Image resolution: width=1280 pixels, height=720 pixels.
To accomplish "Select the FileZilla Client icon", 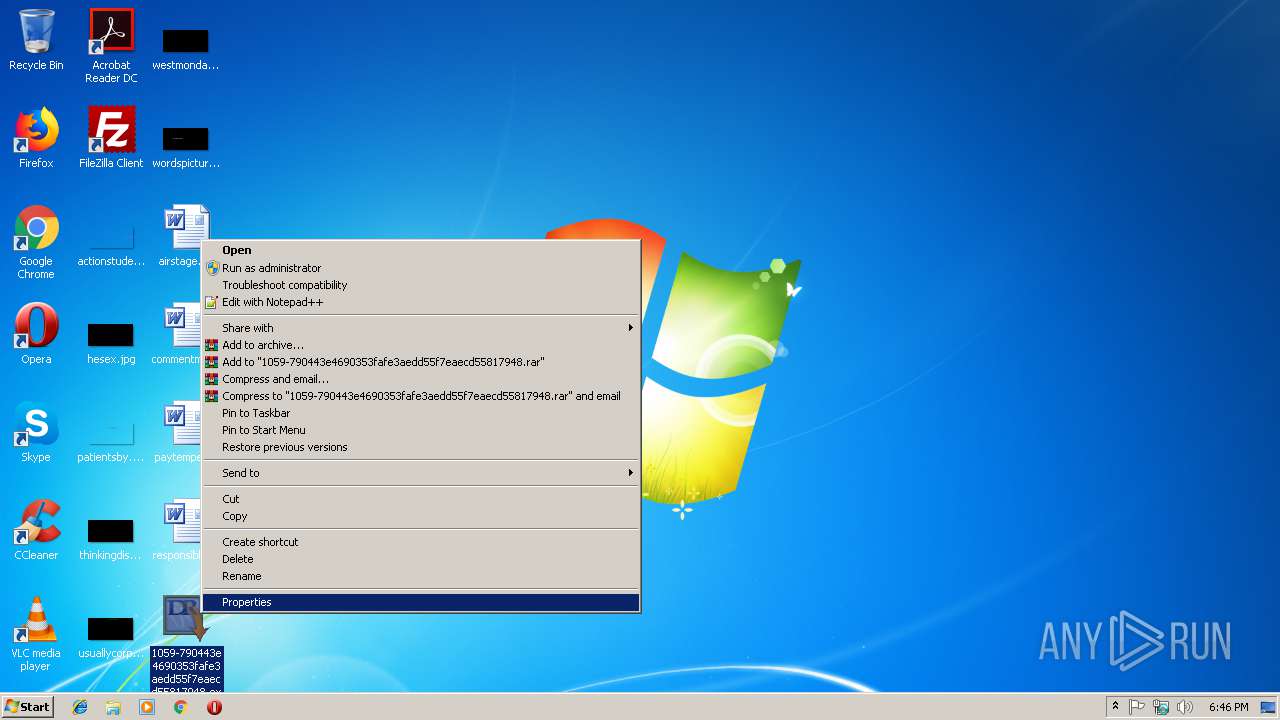I will [x=111, y=138].
